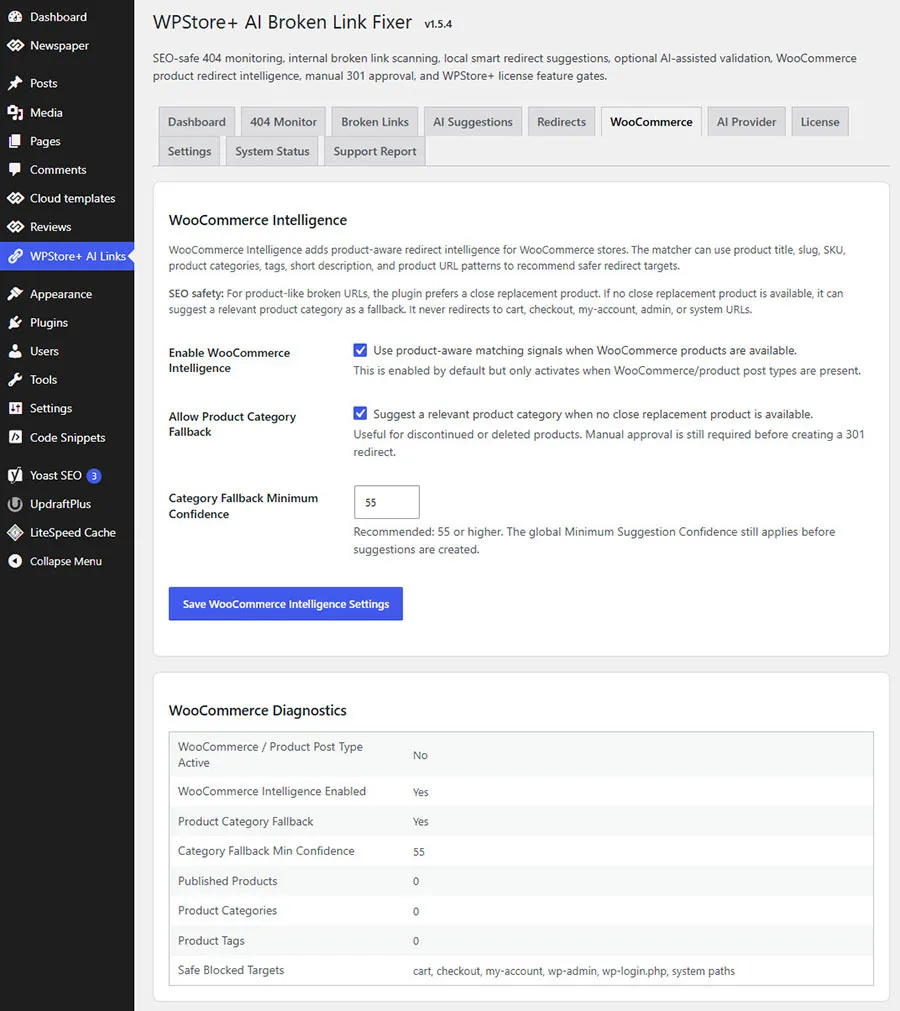Click the Media library icon

pyautogui.click(x=15, y=112)
